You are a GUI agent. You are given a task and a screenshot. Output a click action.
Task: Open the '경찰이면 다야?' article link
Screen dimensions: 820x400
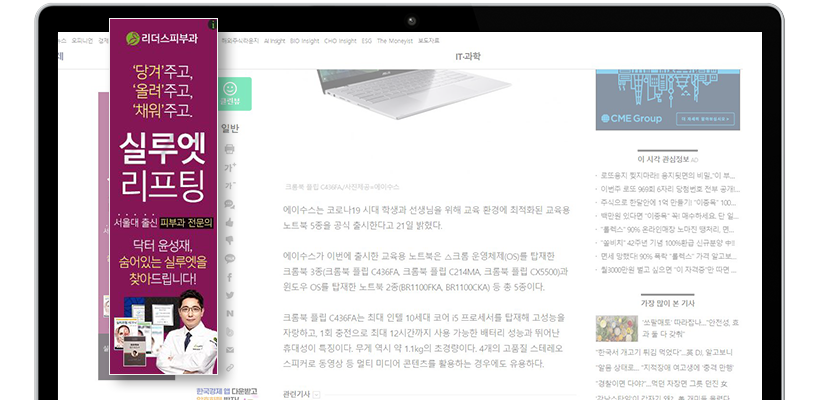[662, 384]
